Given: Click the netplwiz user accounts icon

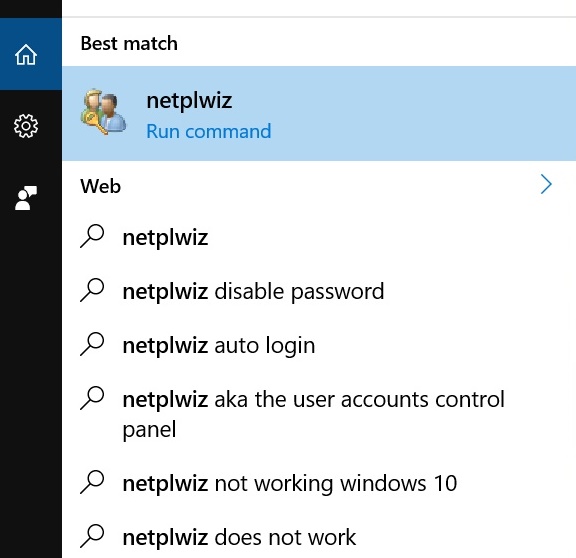Looking at the screenshot, I should 103,112.
